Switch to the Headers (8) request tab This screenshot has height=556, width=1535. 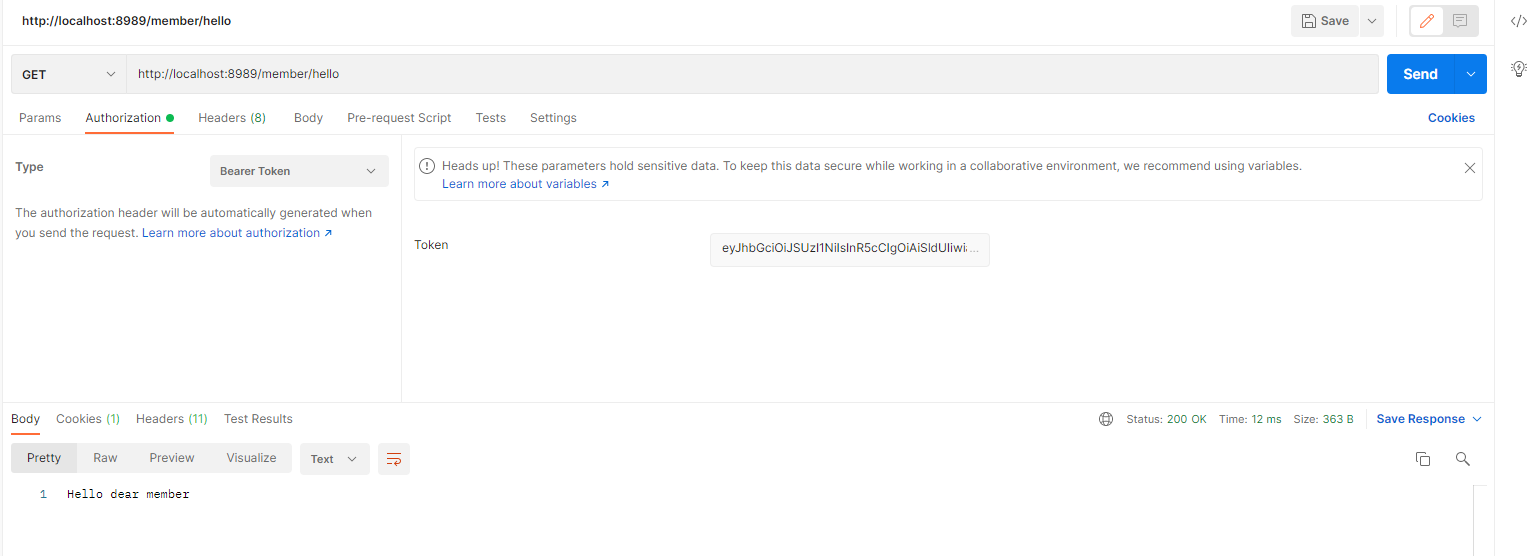[232, 118]
